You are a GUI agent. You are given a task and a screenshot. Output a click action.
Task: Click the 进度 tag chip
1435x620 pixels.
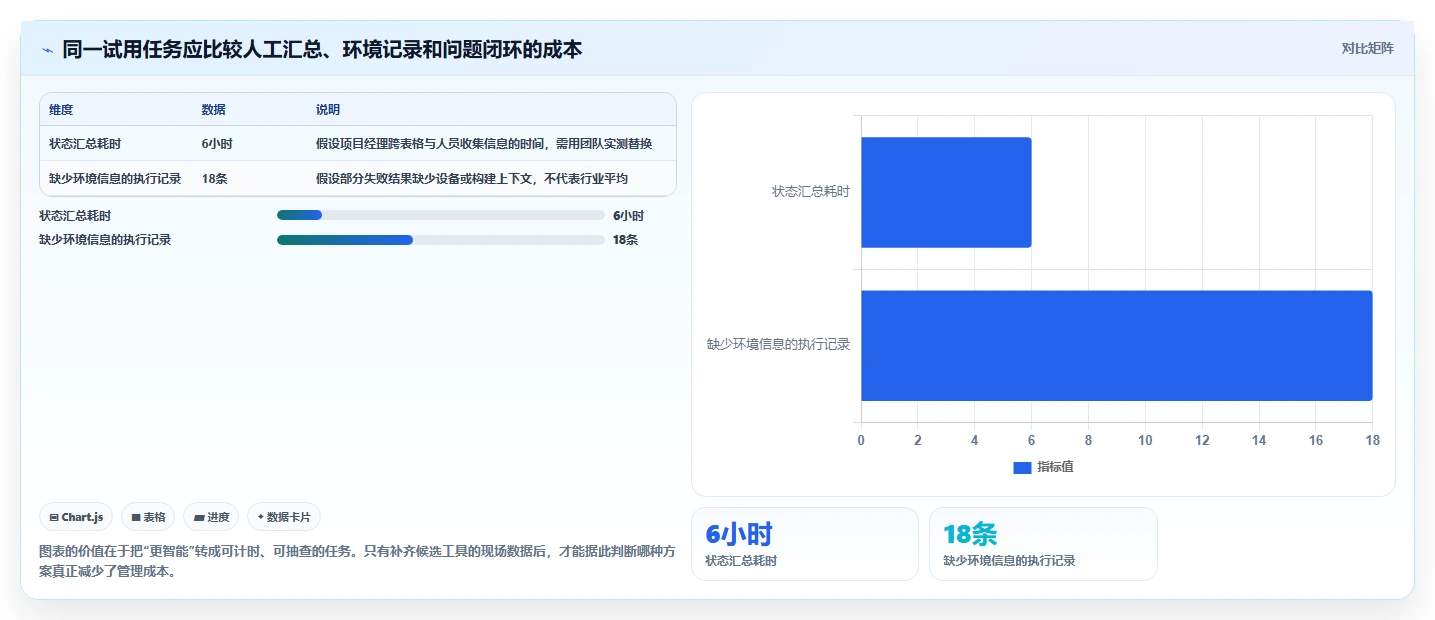(x=211, y=517)
